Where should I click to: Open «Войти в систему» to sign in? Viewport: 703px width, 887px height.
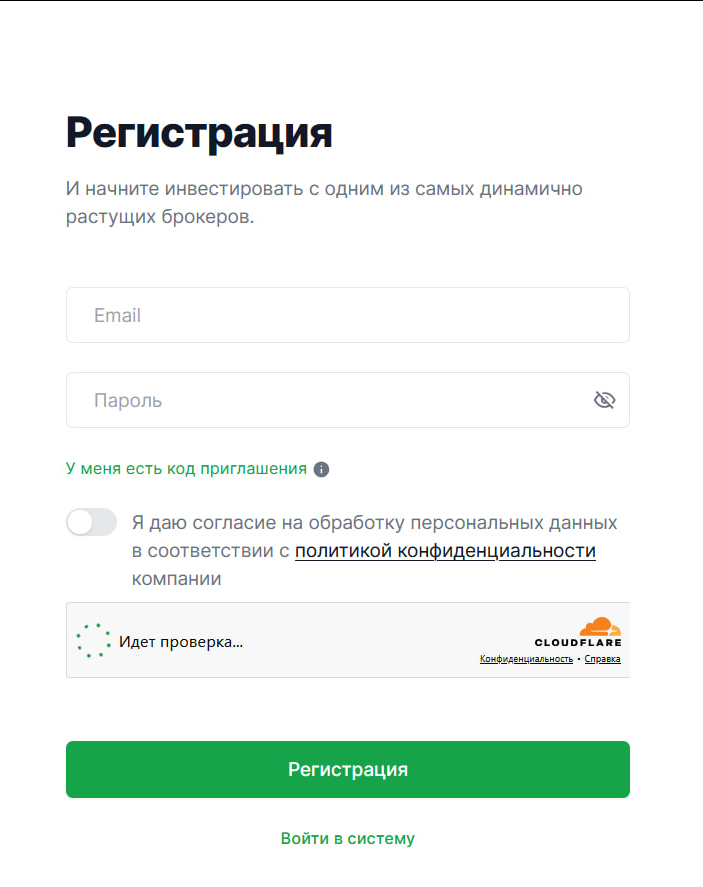(x=348, y=838)
